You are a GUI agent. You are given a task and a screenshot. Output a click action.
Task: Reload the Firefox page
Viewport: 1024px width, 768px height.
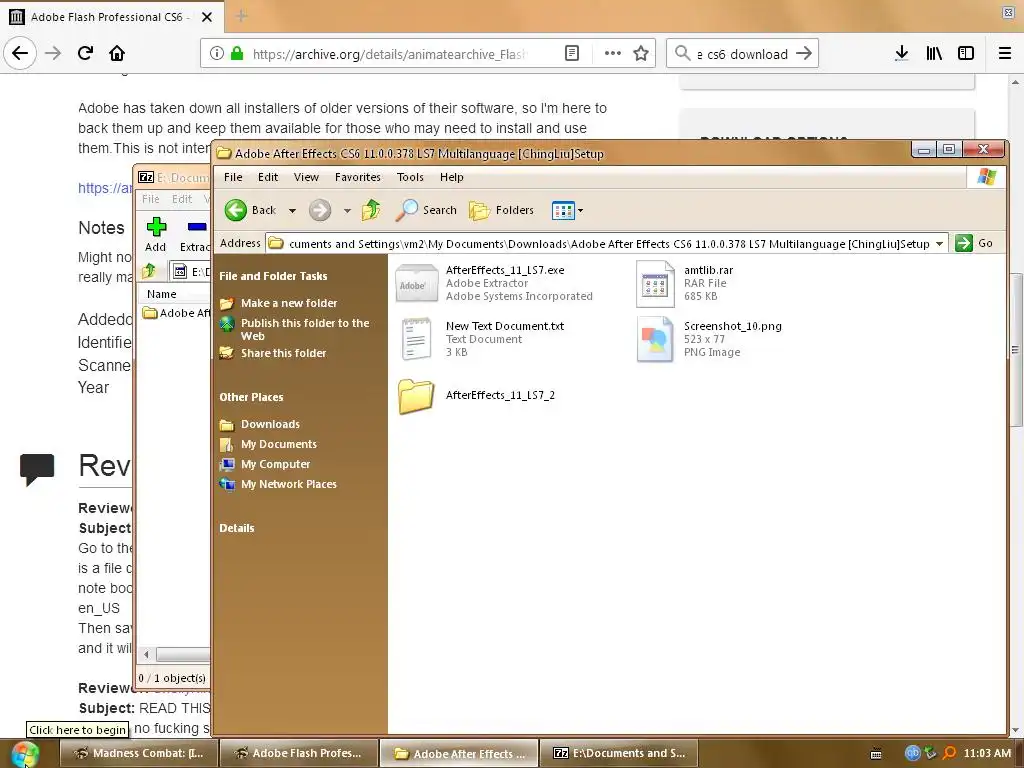pyautogui.click(x=85, y=53)
